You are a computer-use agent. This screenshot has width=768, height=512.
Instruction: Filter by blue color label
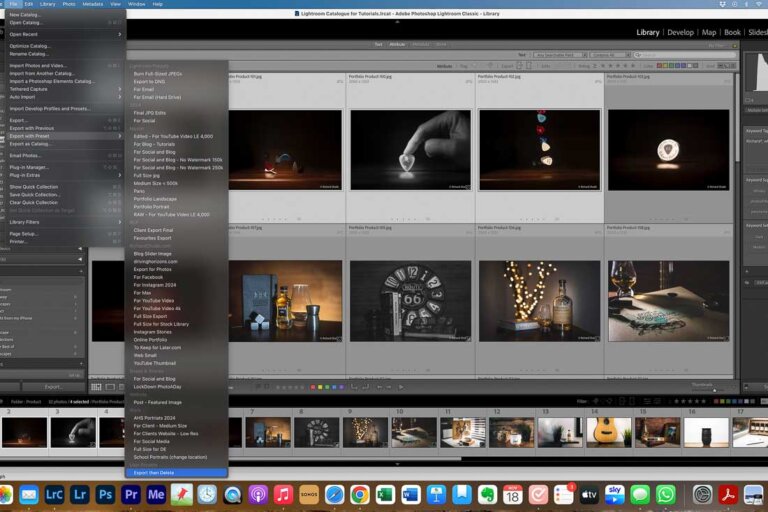click(678, 66)
